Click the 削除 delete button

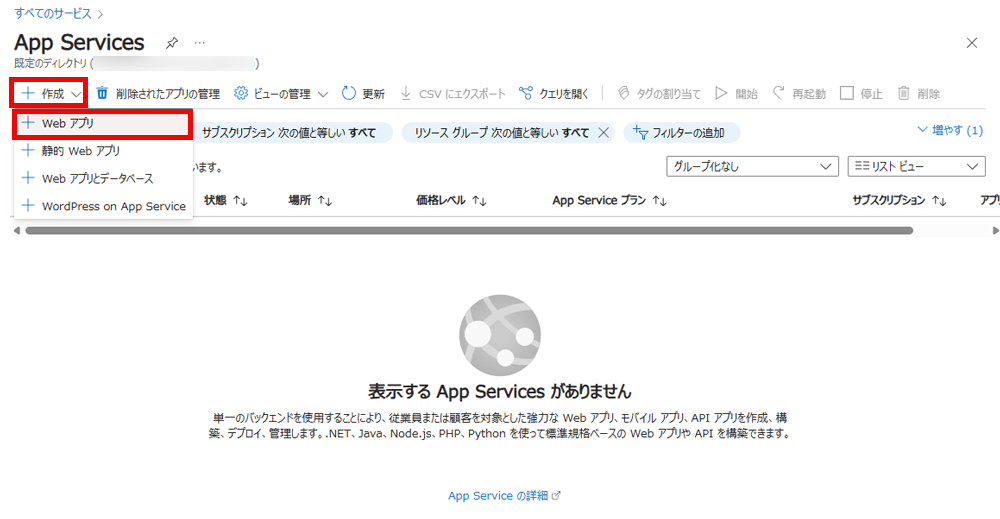919,94
